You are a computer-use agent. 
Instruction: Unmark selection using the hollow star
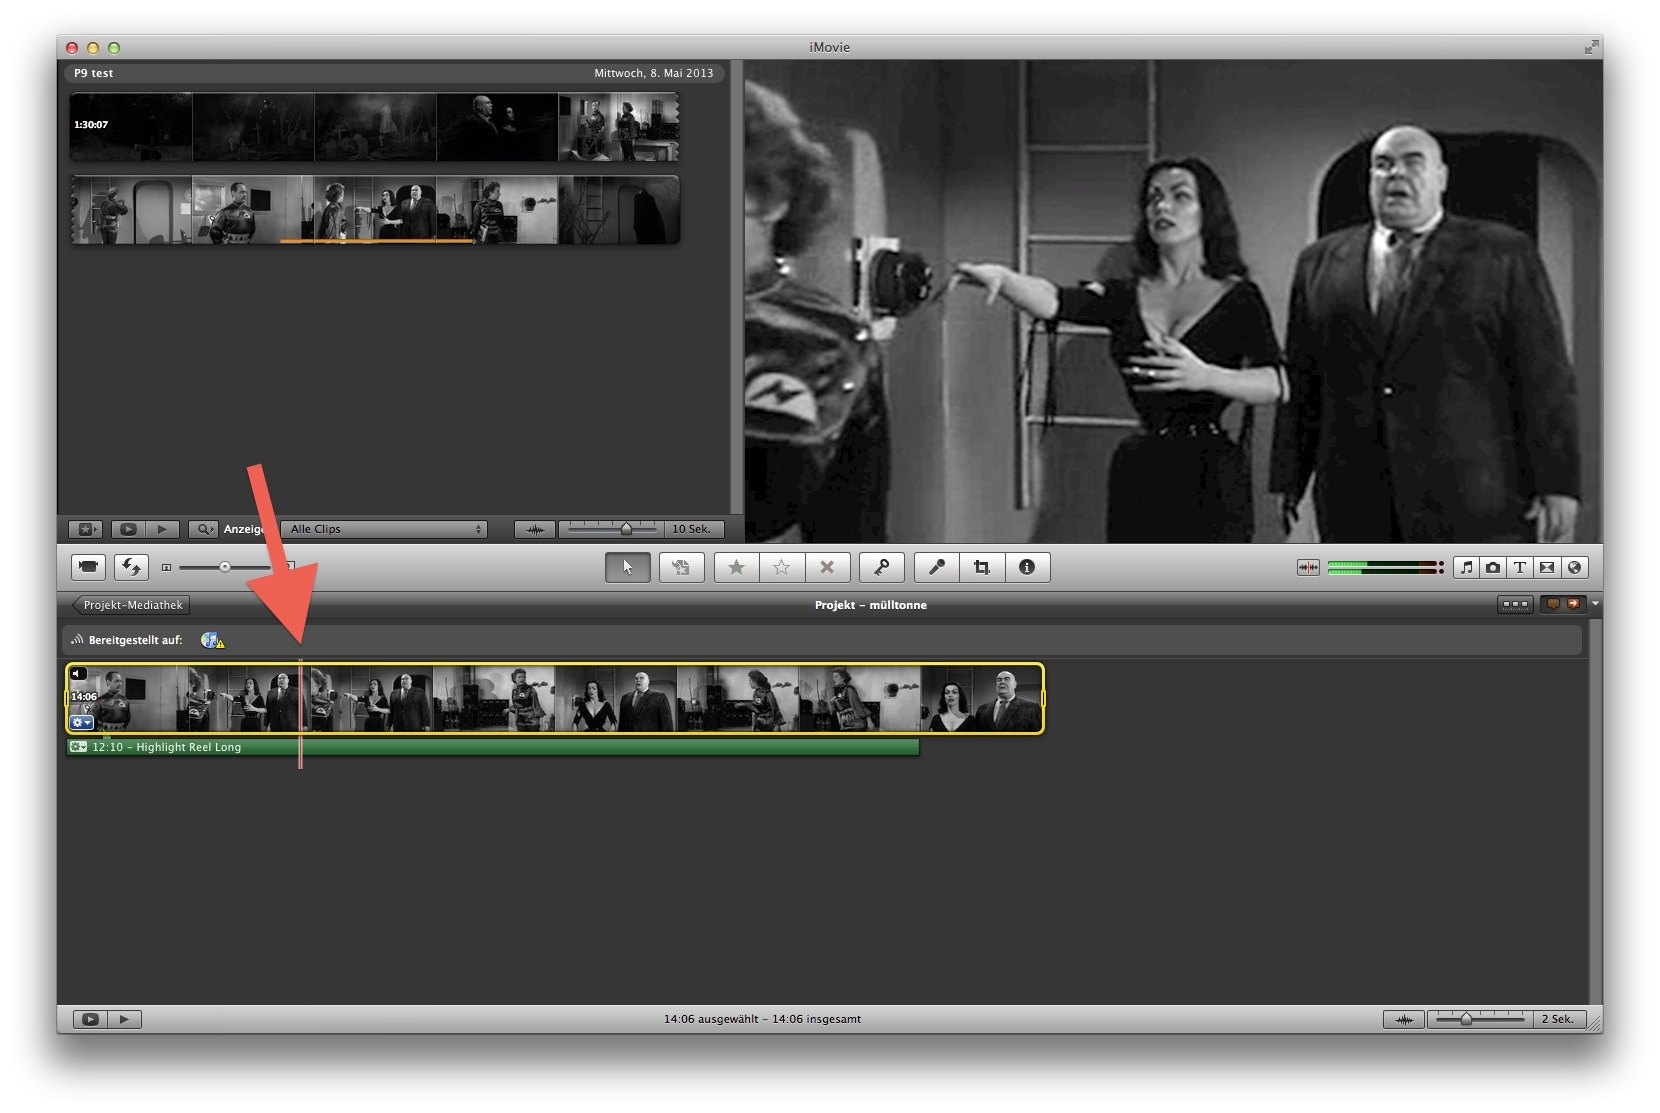point(782,567)
